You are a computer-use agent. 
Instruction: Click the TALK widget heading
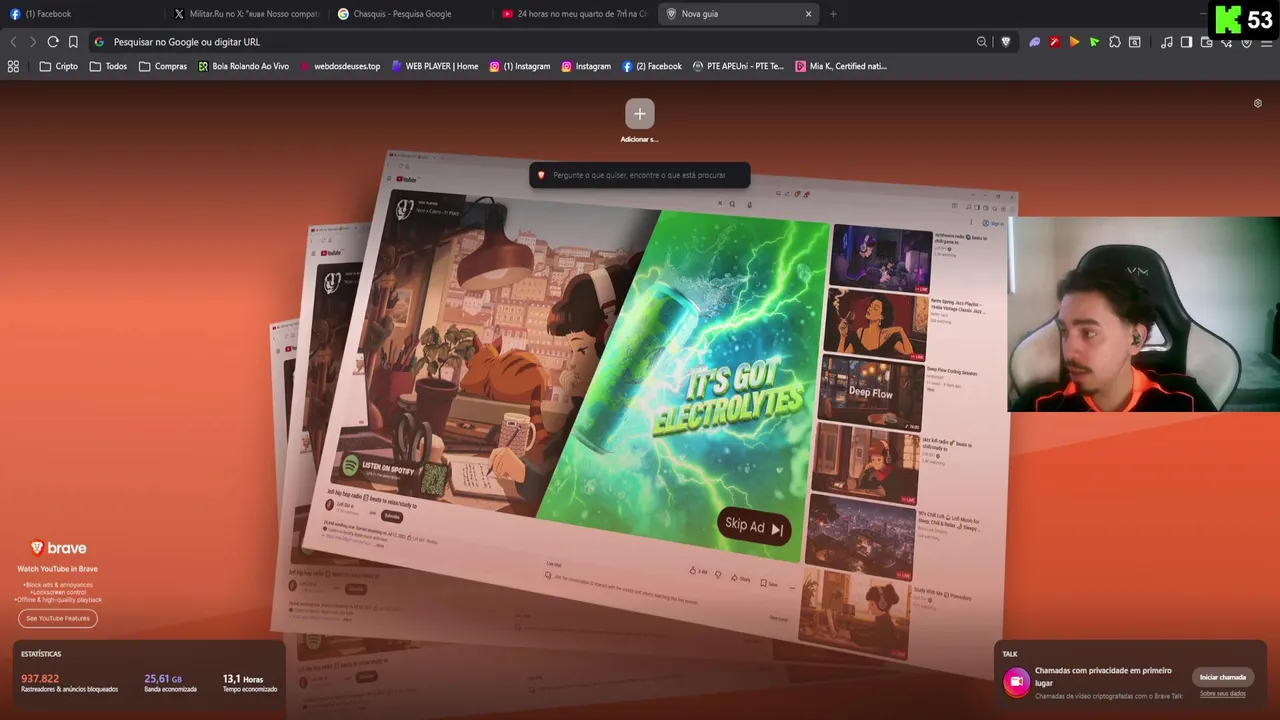tap(1010, 654)
